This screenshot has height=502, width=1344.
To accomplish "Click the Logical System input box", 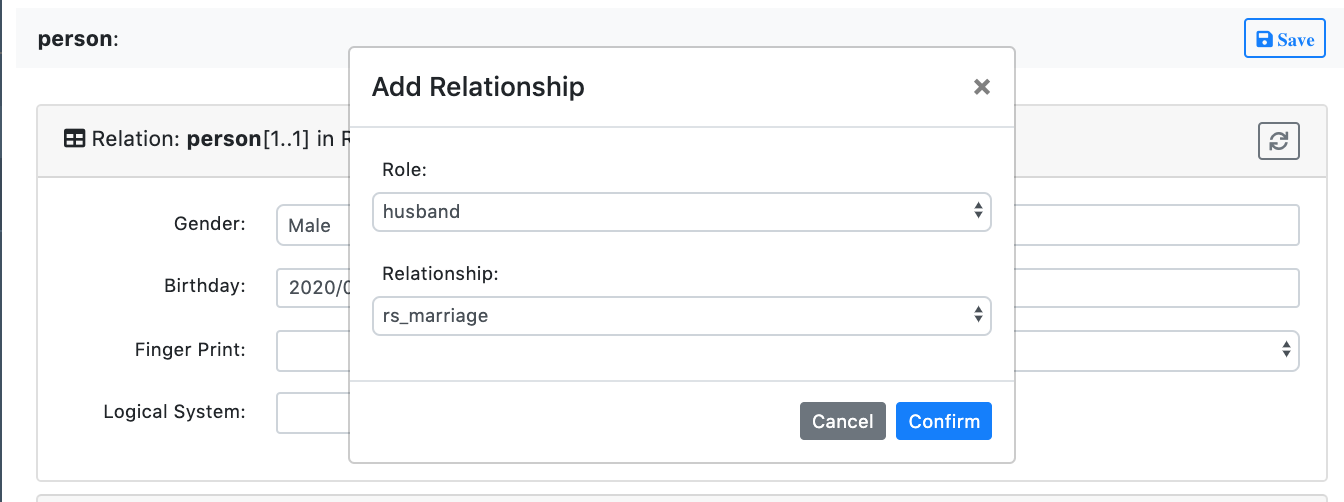I will pyautogui.click(x=312, y=413).
